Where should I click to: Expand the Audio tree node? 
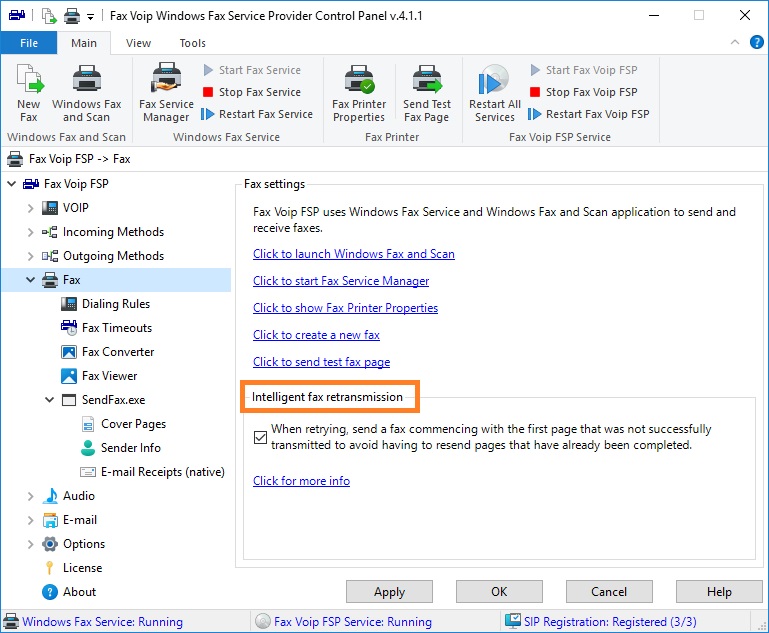(x=30, y=496)
